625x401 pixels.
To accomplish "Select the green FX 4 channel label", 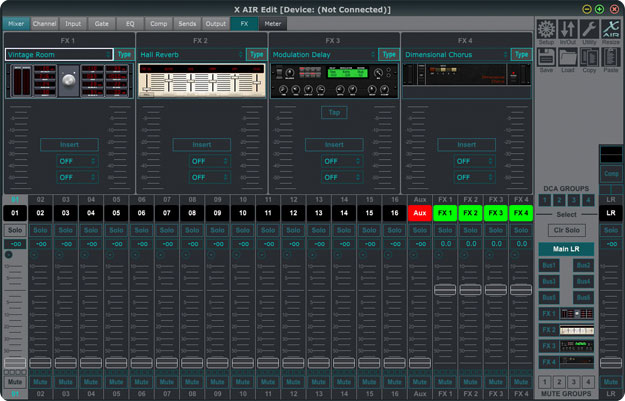I will 521,213.
